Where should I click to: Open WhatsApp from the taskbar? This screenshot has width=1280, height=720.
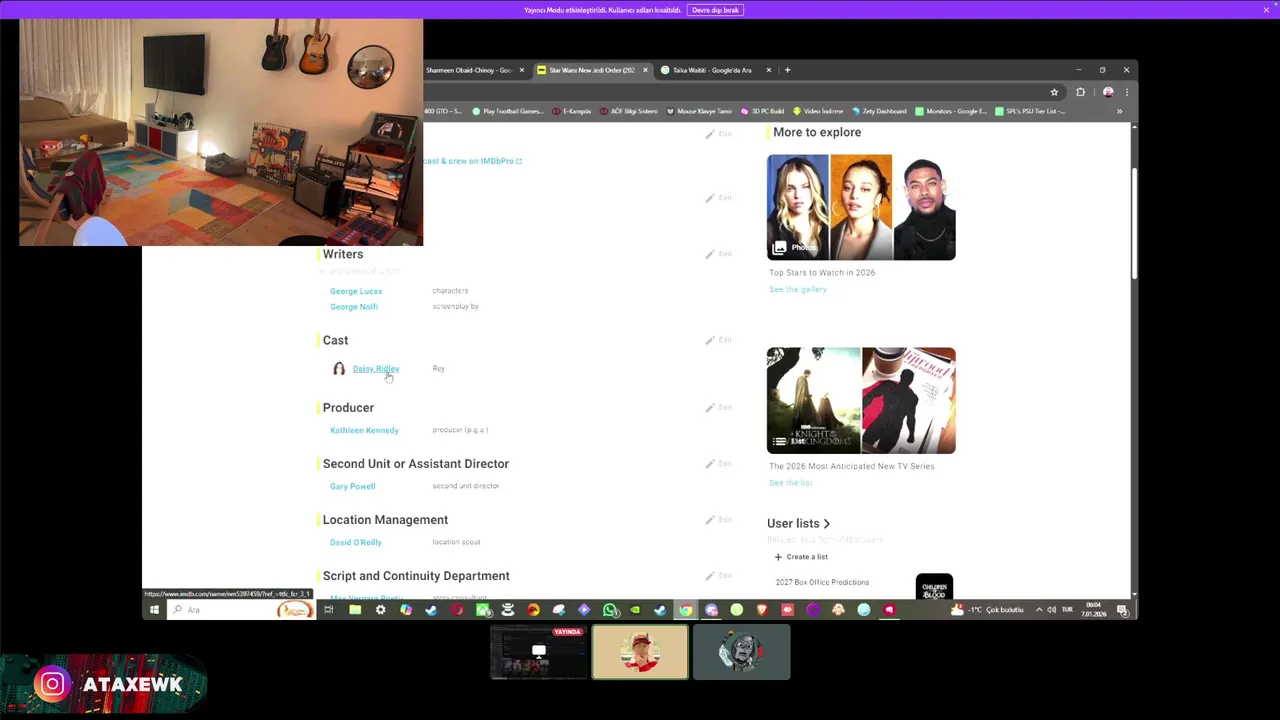(x=610, y=610)
